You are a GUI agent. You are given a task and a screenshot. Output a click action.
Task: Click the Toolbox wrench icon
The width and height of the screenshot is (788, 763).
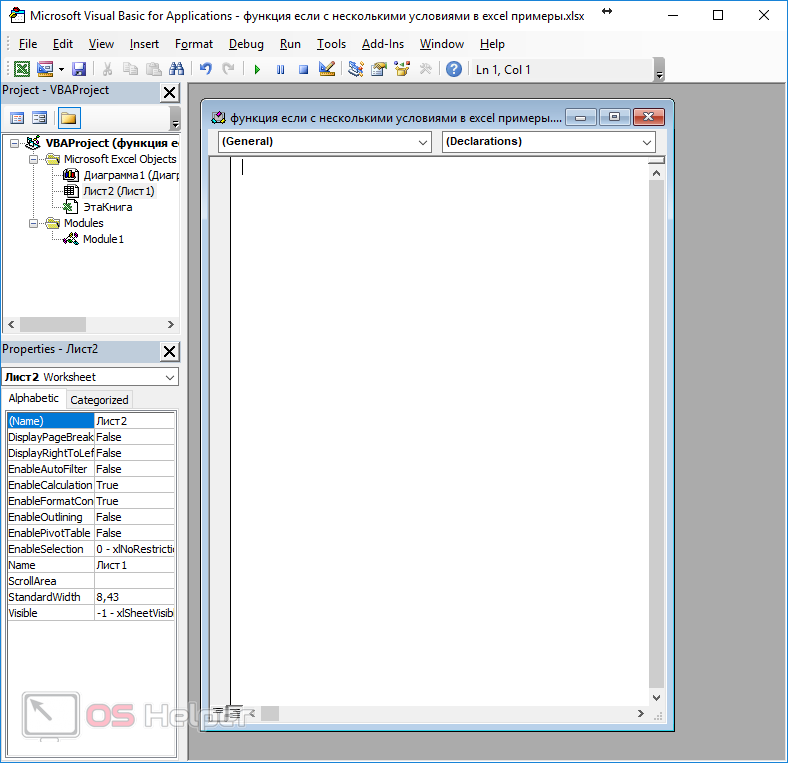tap(425, 69)
